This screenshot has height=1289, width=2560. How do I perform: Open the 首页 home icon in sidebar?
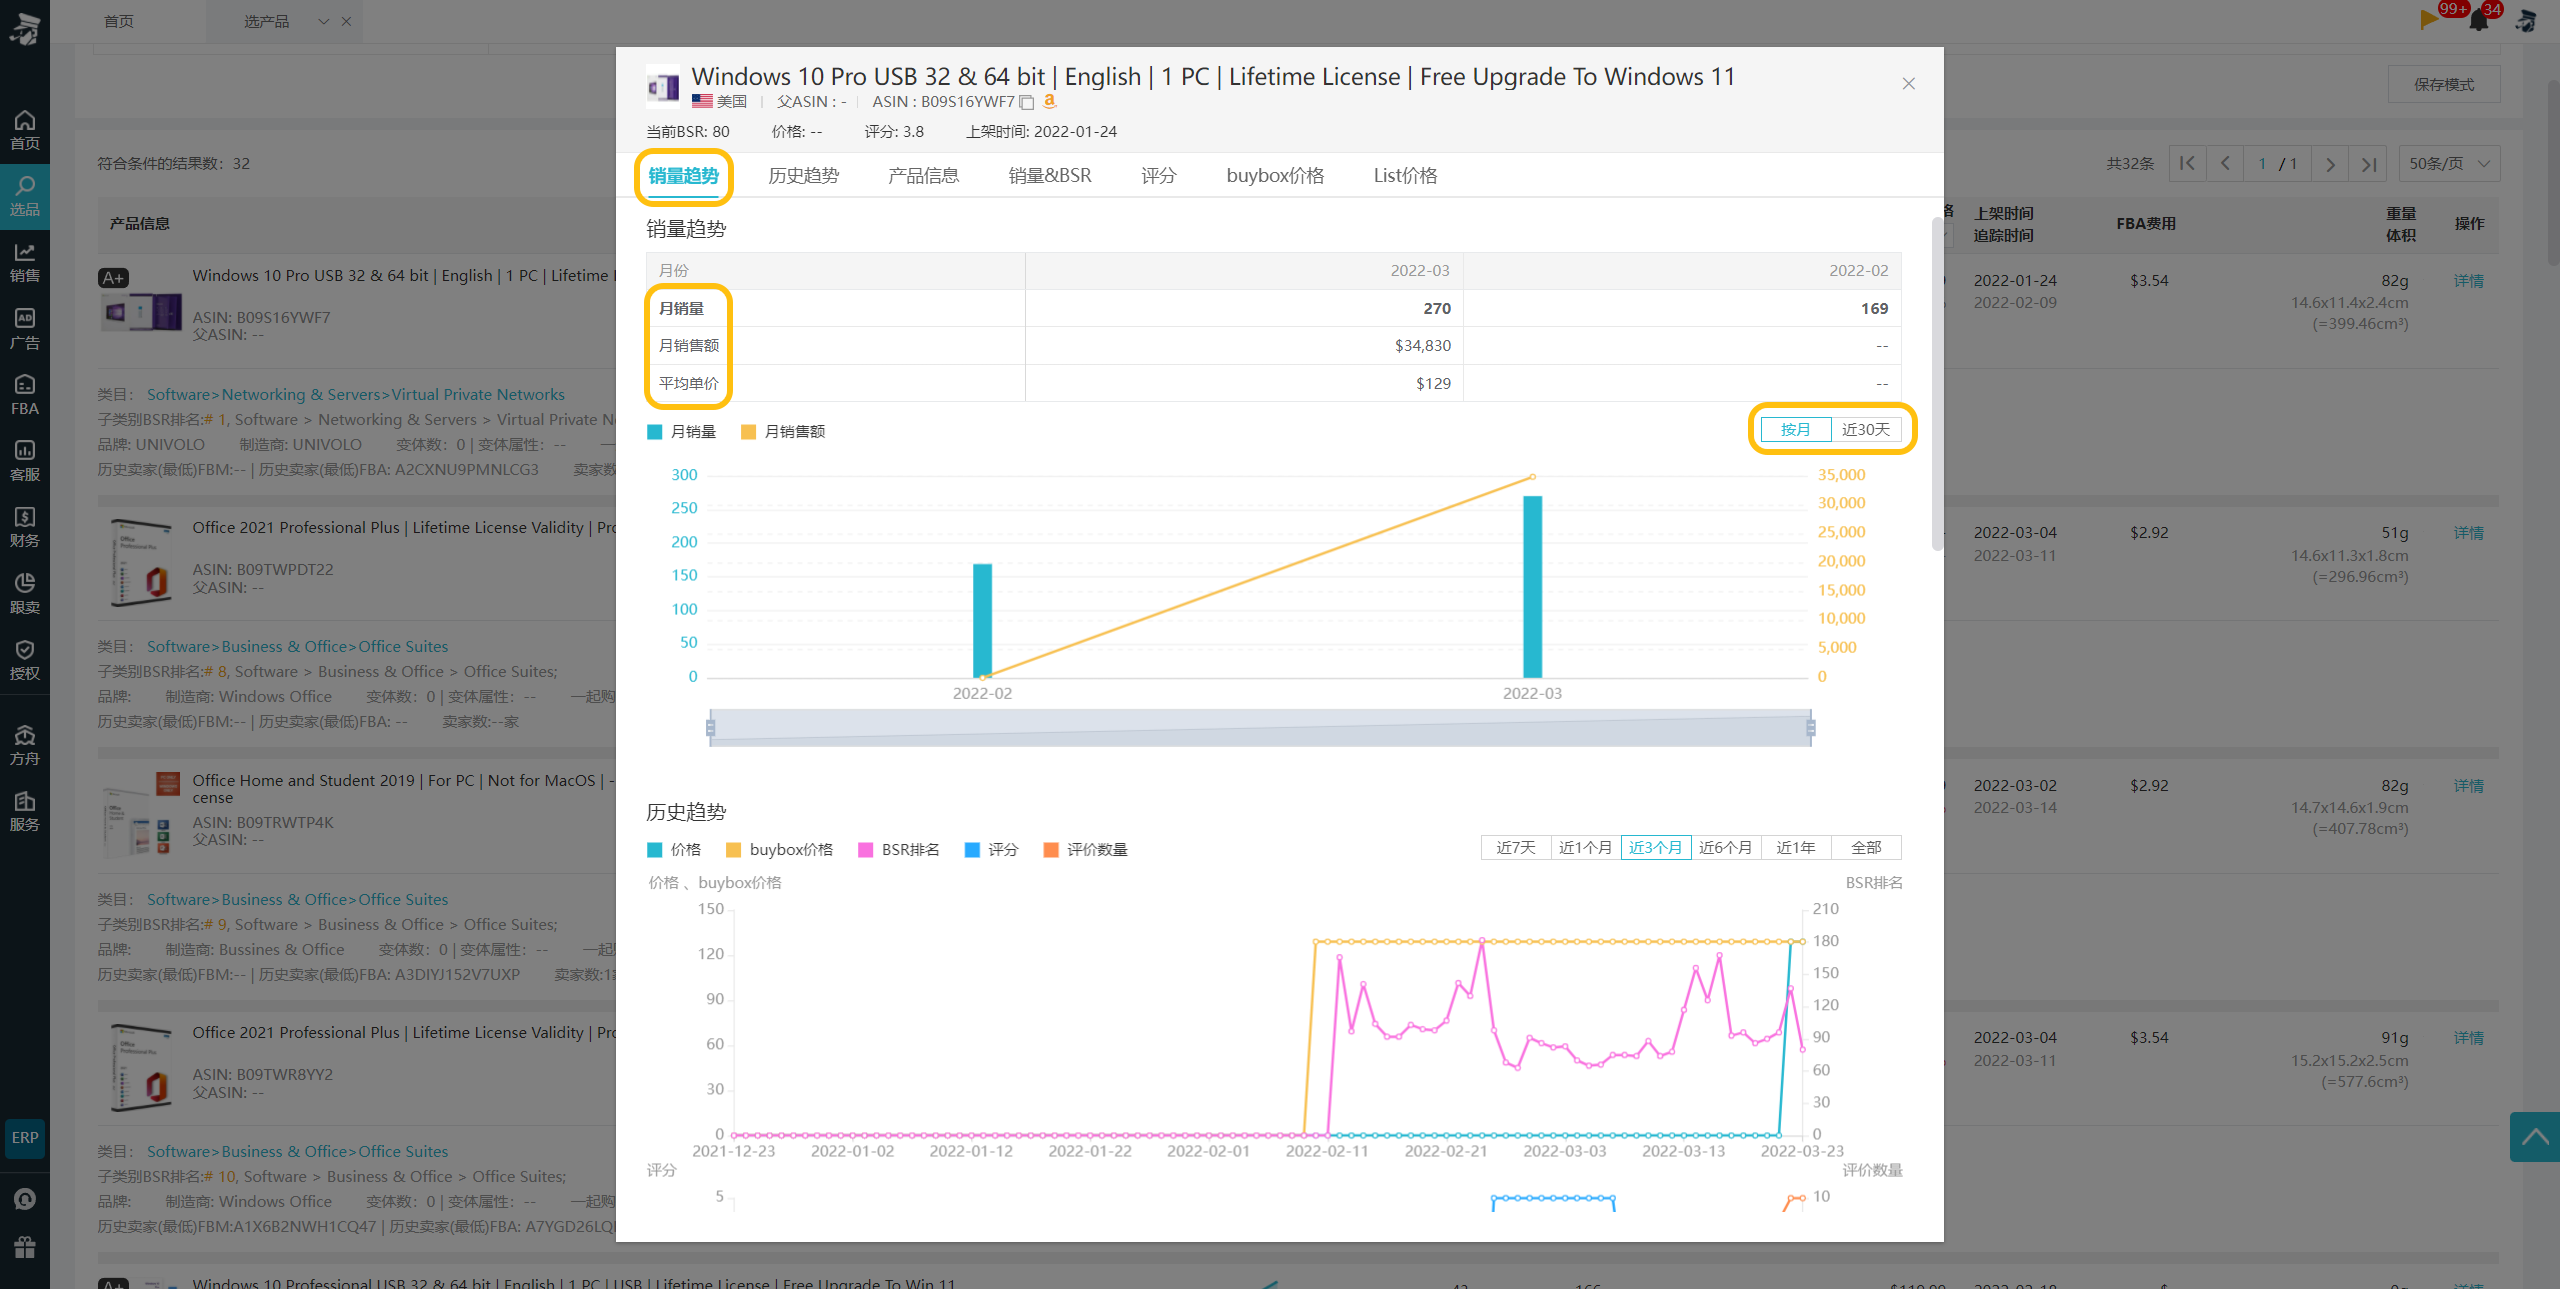25,131
